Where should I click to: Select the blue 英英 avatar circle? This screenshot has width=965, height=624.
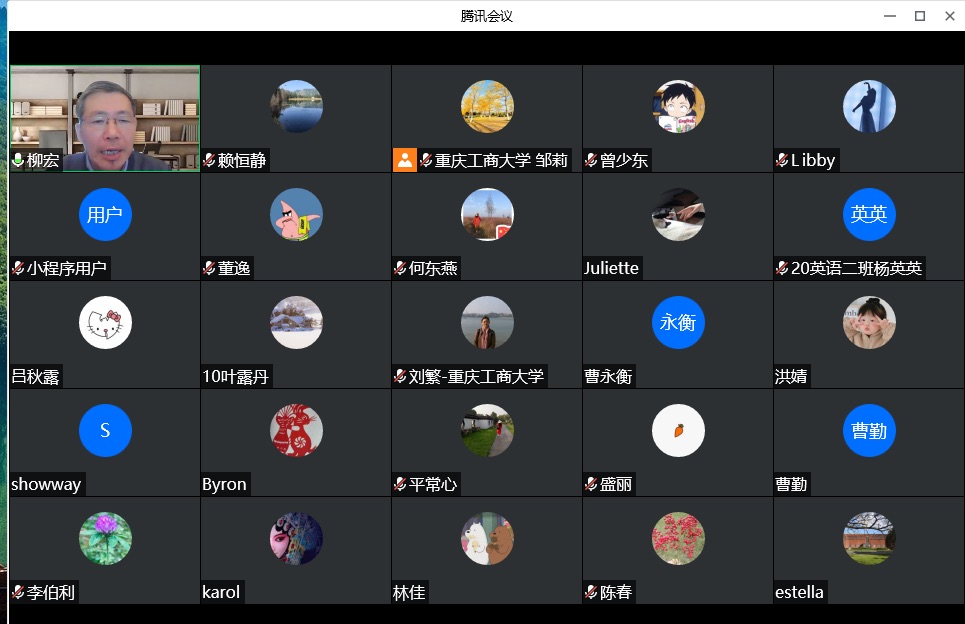[869, 214]
